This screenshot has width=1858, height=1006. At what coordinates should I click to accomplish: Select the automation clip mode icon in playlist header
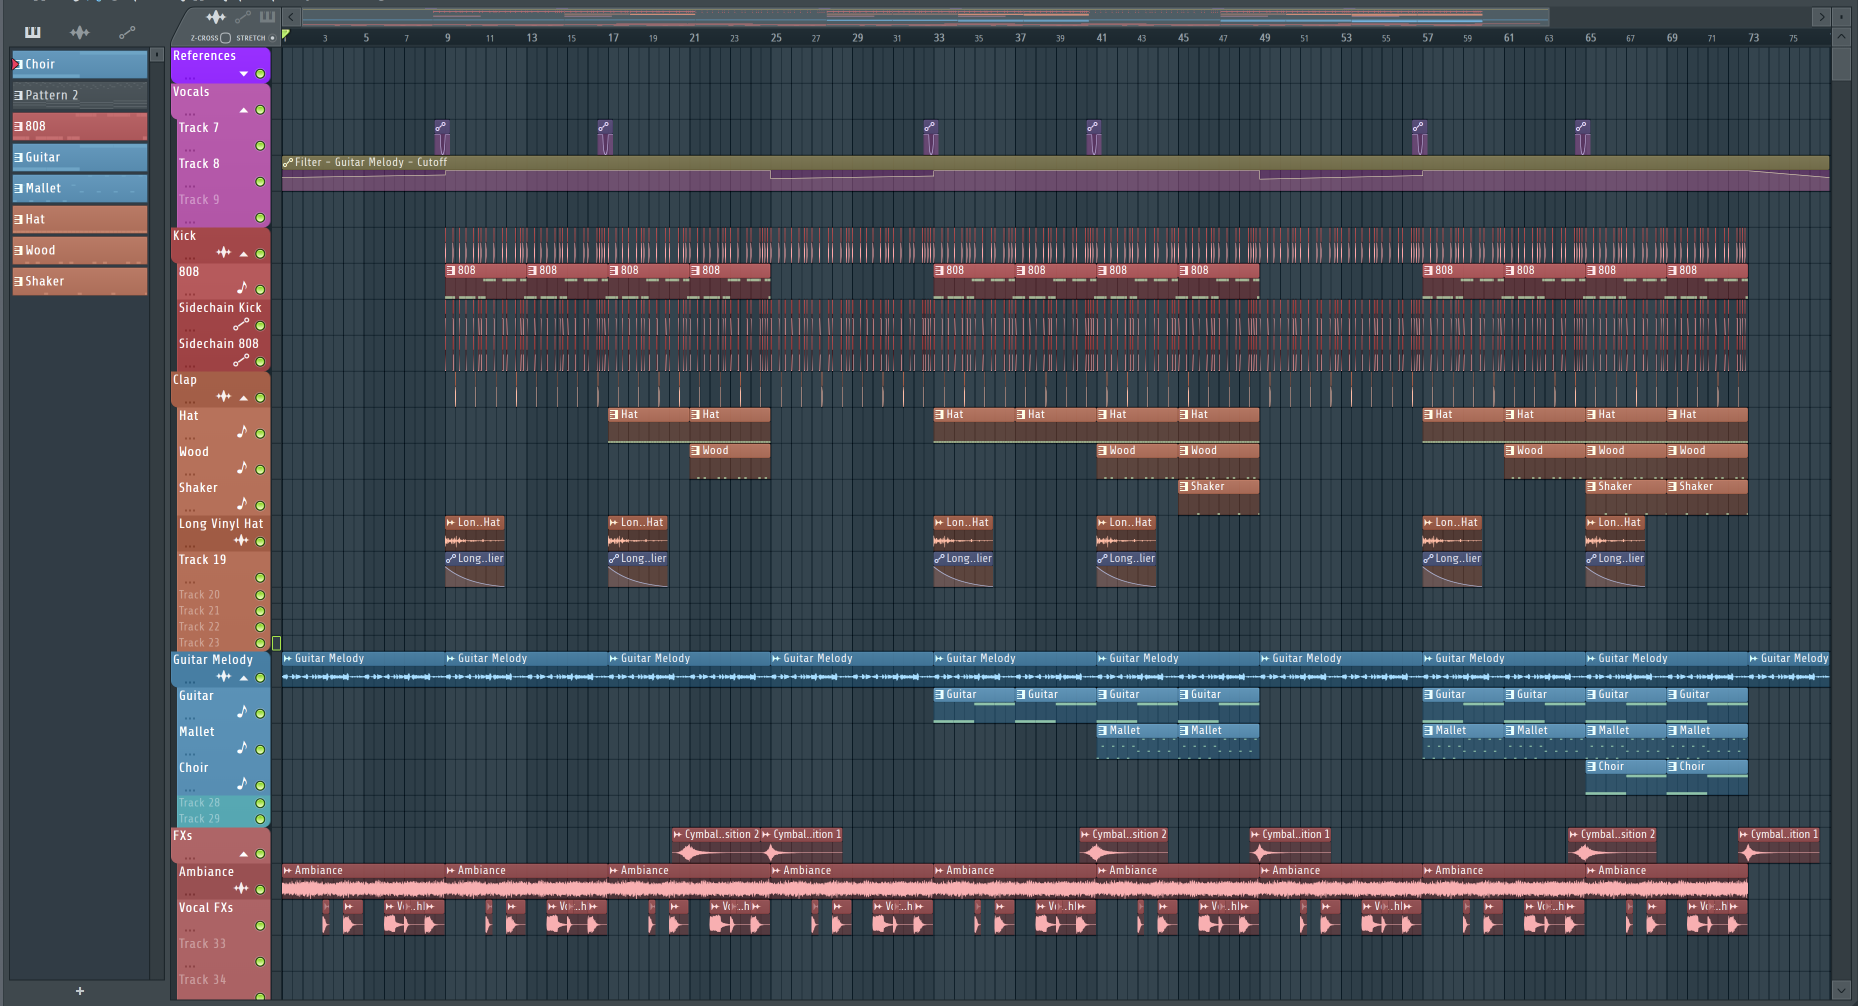coord(243,17)
